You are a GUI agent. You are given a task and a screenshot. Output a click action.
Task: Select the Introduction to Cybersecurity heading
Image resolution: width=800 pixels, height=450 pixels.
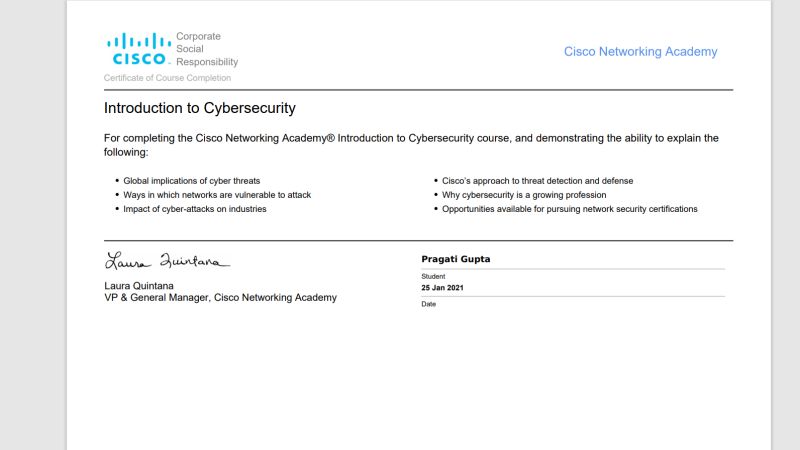click(x=199, y=108)
